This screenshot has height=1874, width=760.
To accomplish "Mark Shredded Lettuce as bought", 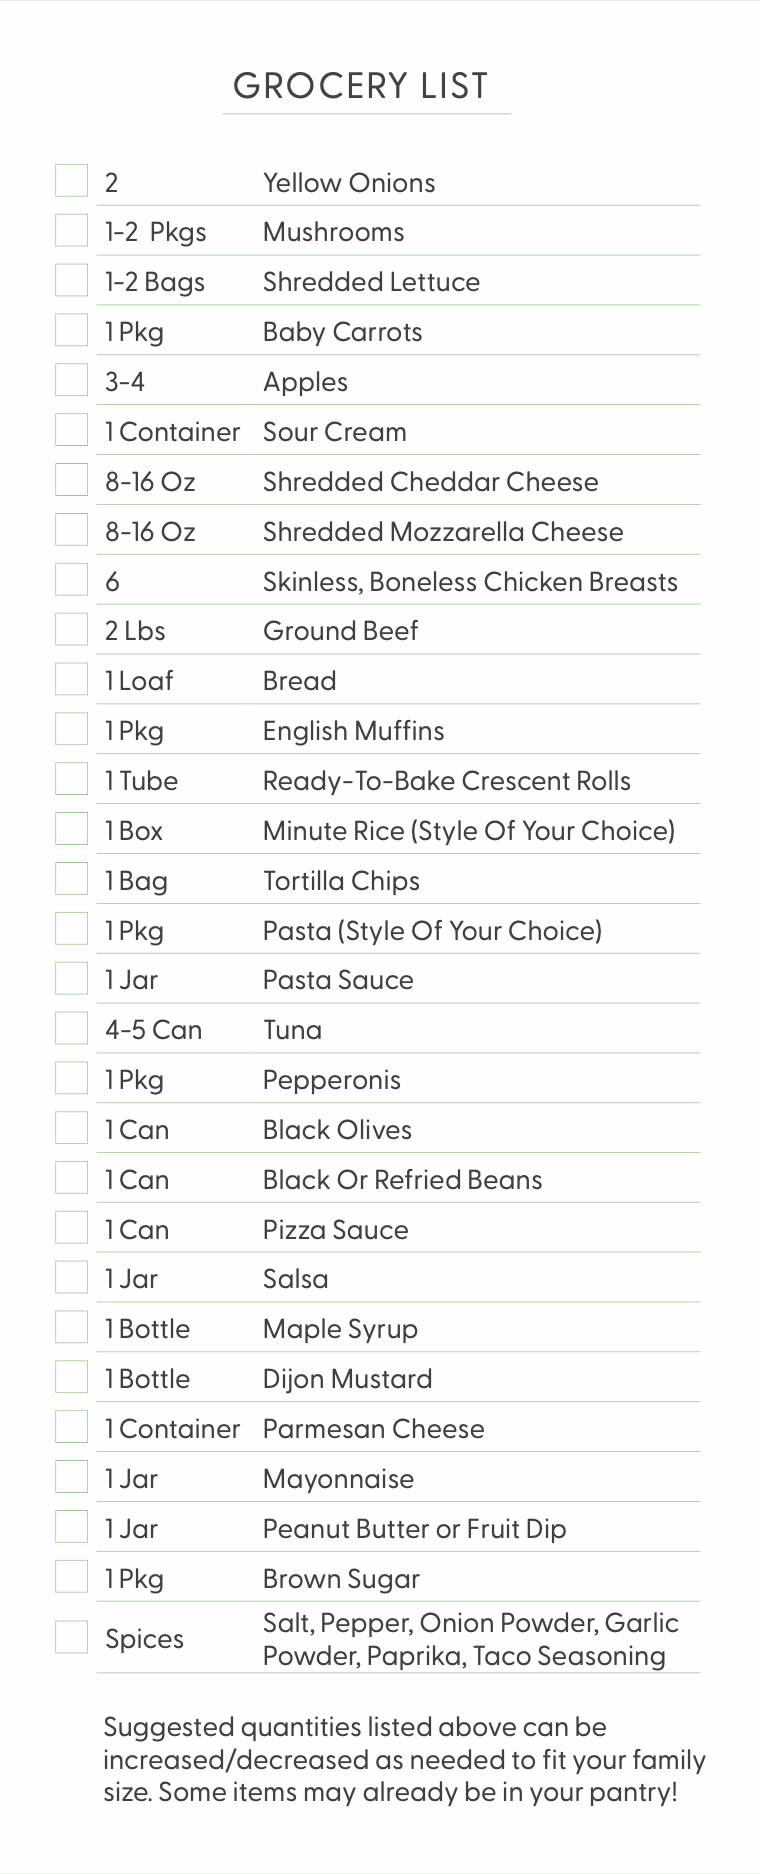I will (x=71, y=280).
